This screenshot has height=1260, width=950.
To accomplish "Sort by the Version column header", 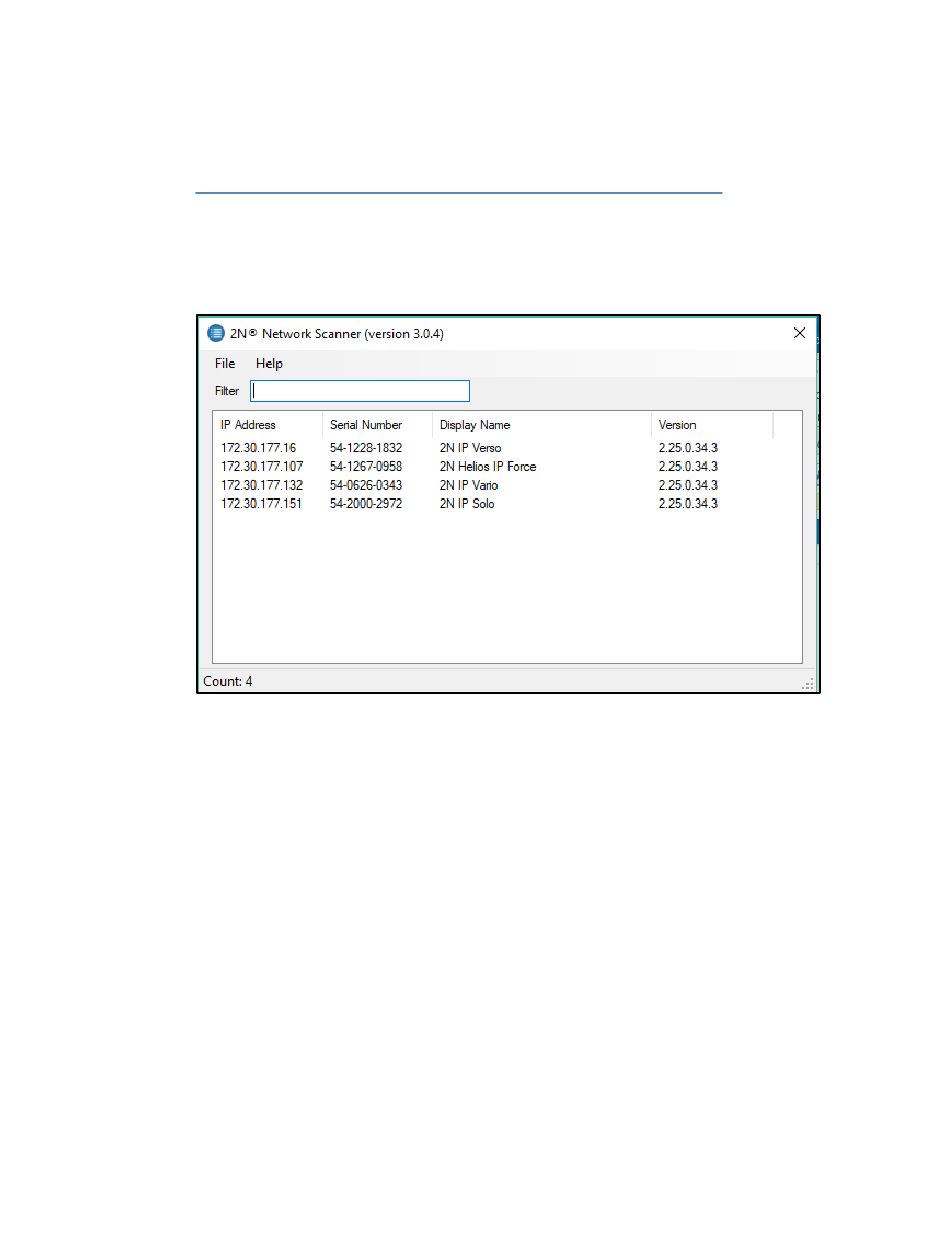I will coord(678,425).
